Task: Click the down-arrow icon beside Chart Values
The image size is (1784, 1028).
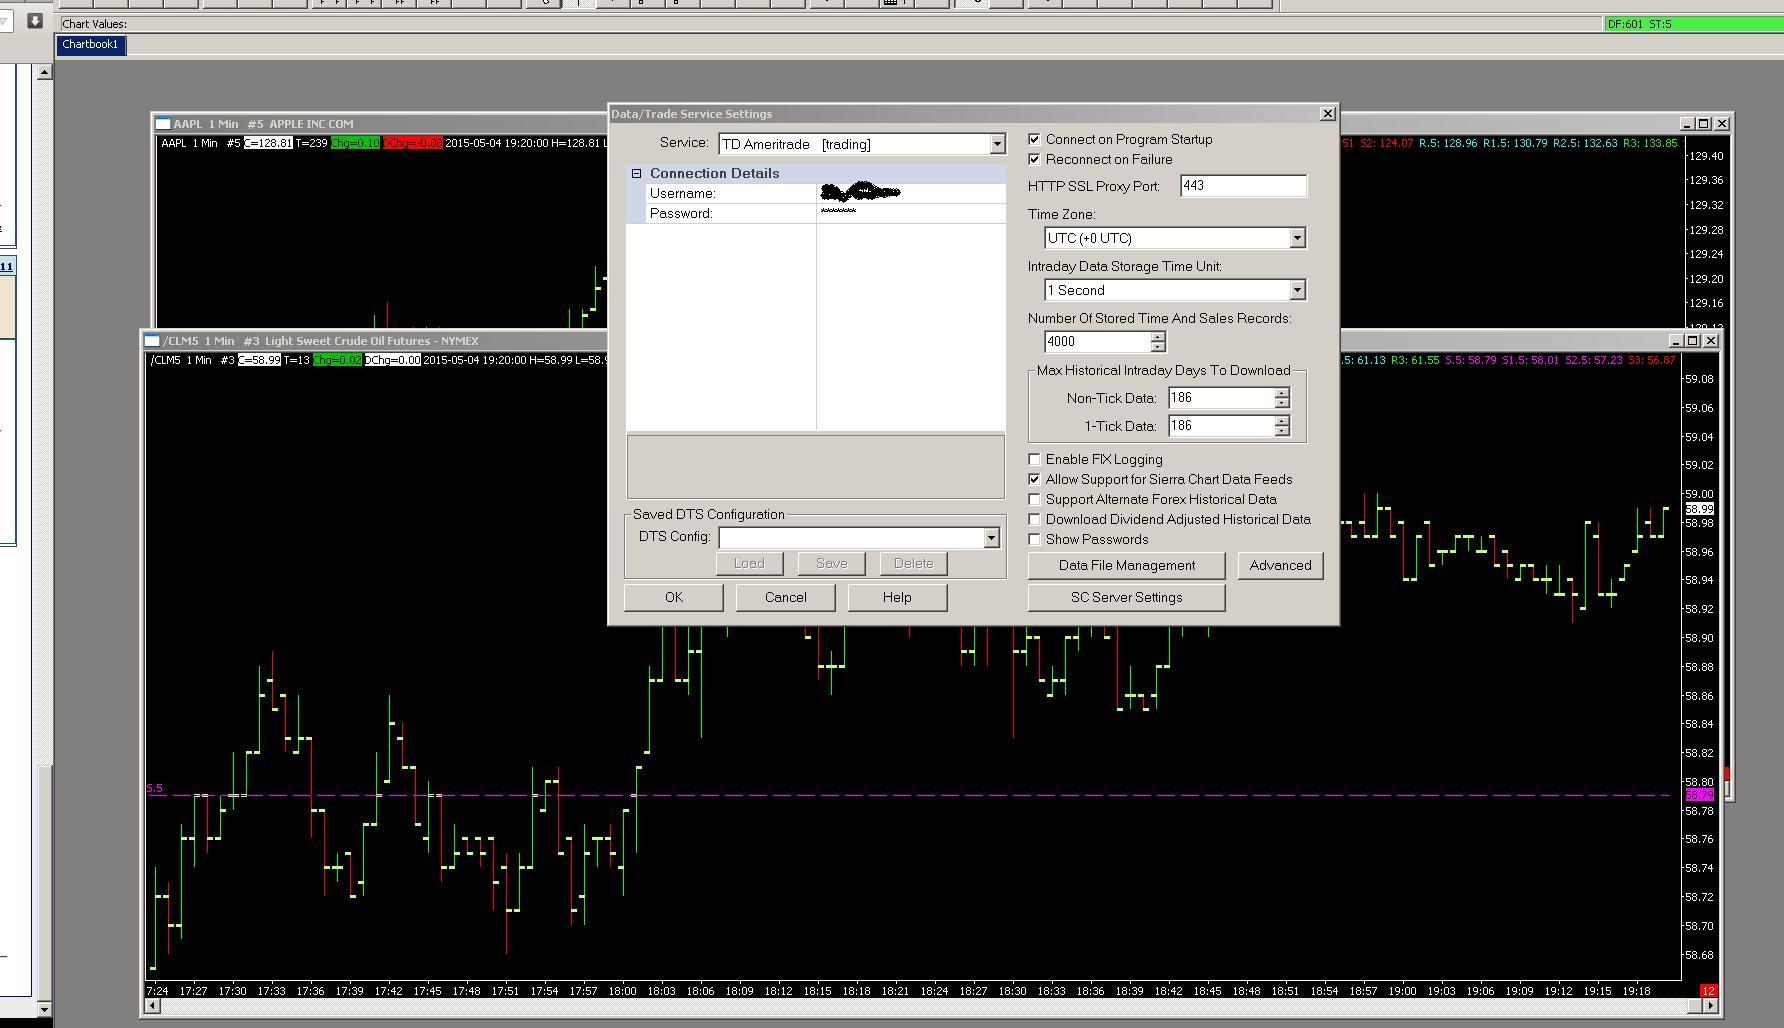Action: tap(35, 20)
